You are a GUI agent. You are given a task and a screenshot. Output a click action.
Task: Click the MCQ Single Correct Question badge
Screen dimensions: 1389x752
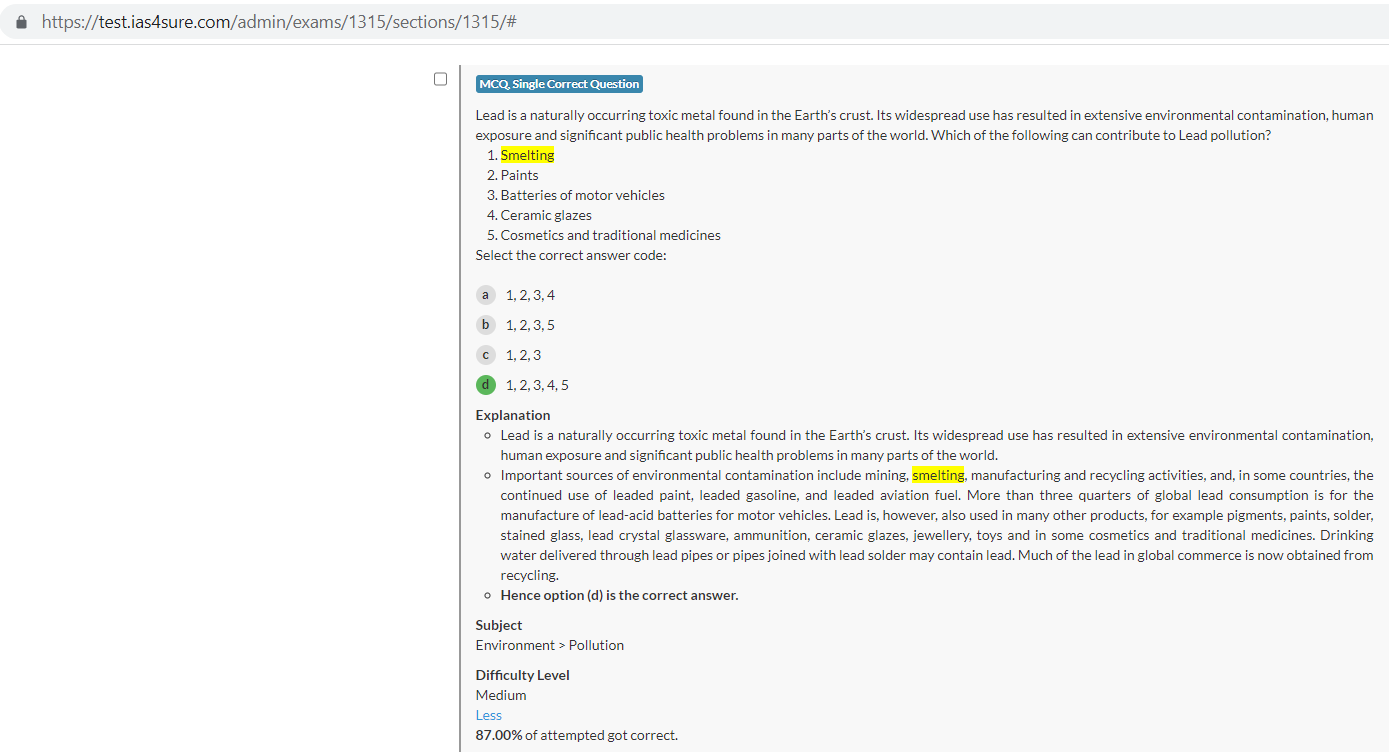point(559,84)
